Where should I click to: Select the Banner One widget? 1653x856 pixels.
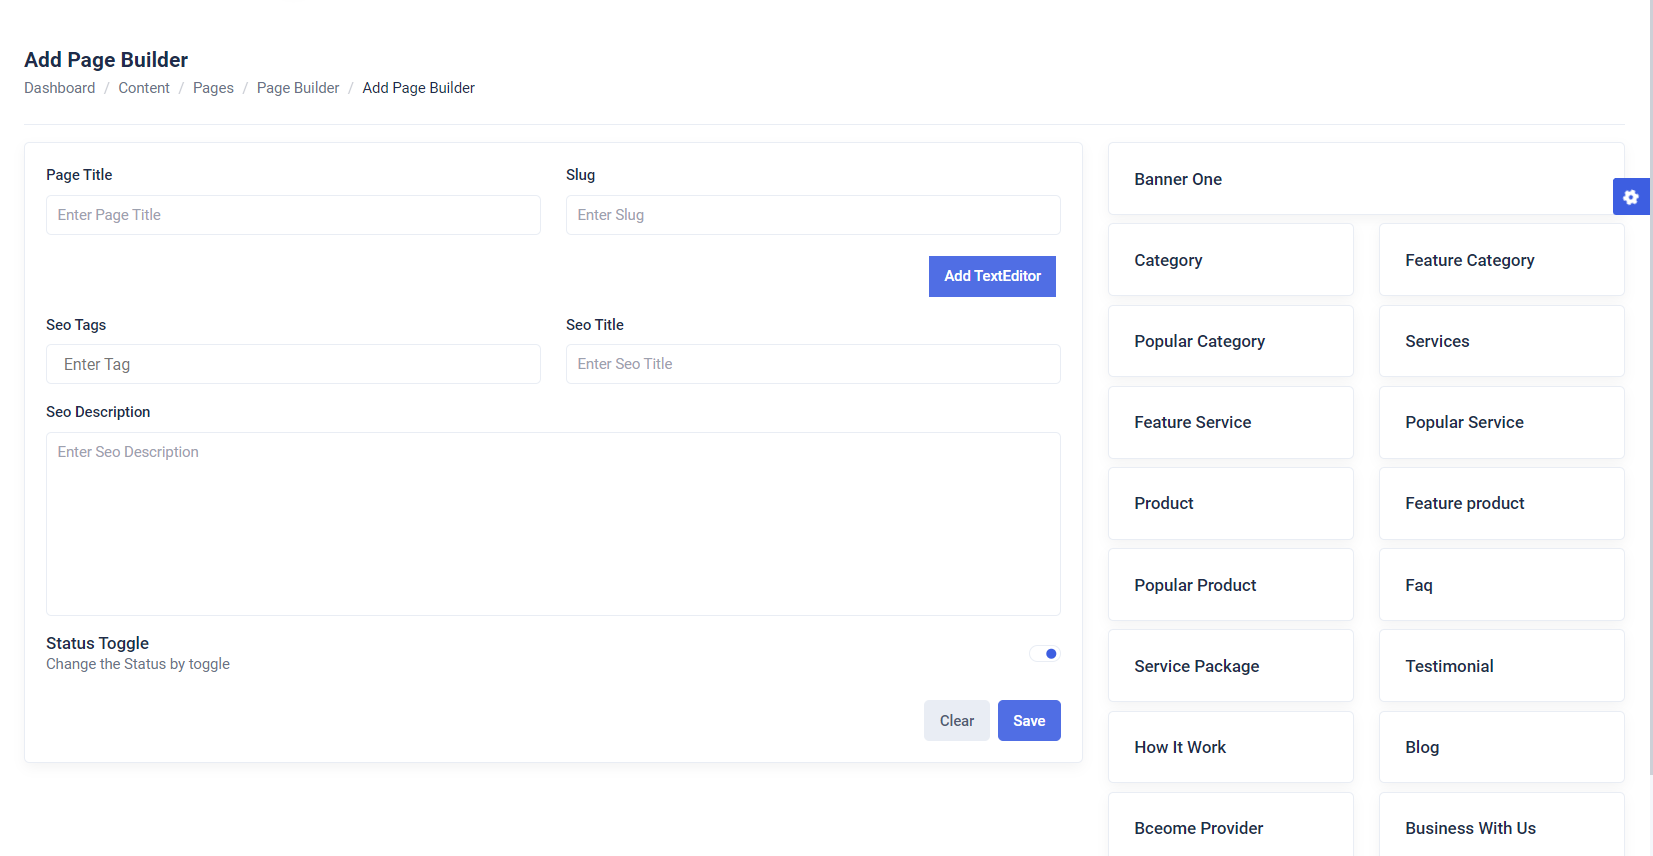click(x=1365, y=179)
